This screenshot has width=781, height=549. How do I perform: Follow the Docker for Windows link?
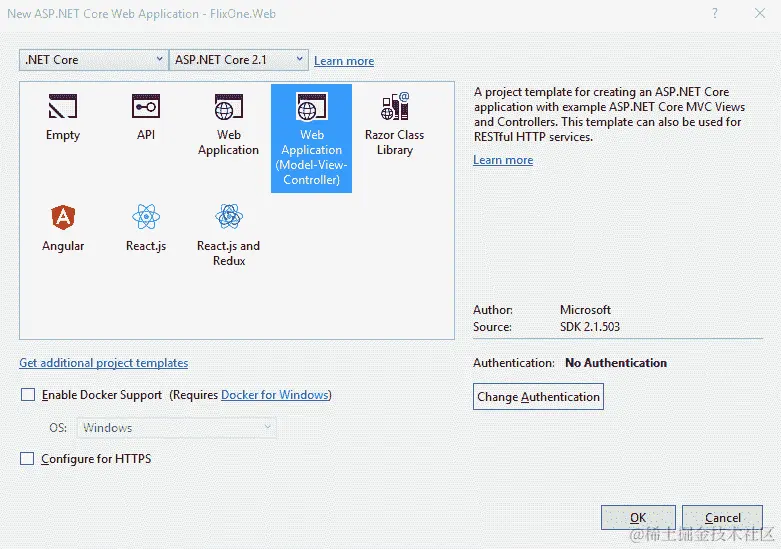274,395
